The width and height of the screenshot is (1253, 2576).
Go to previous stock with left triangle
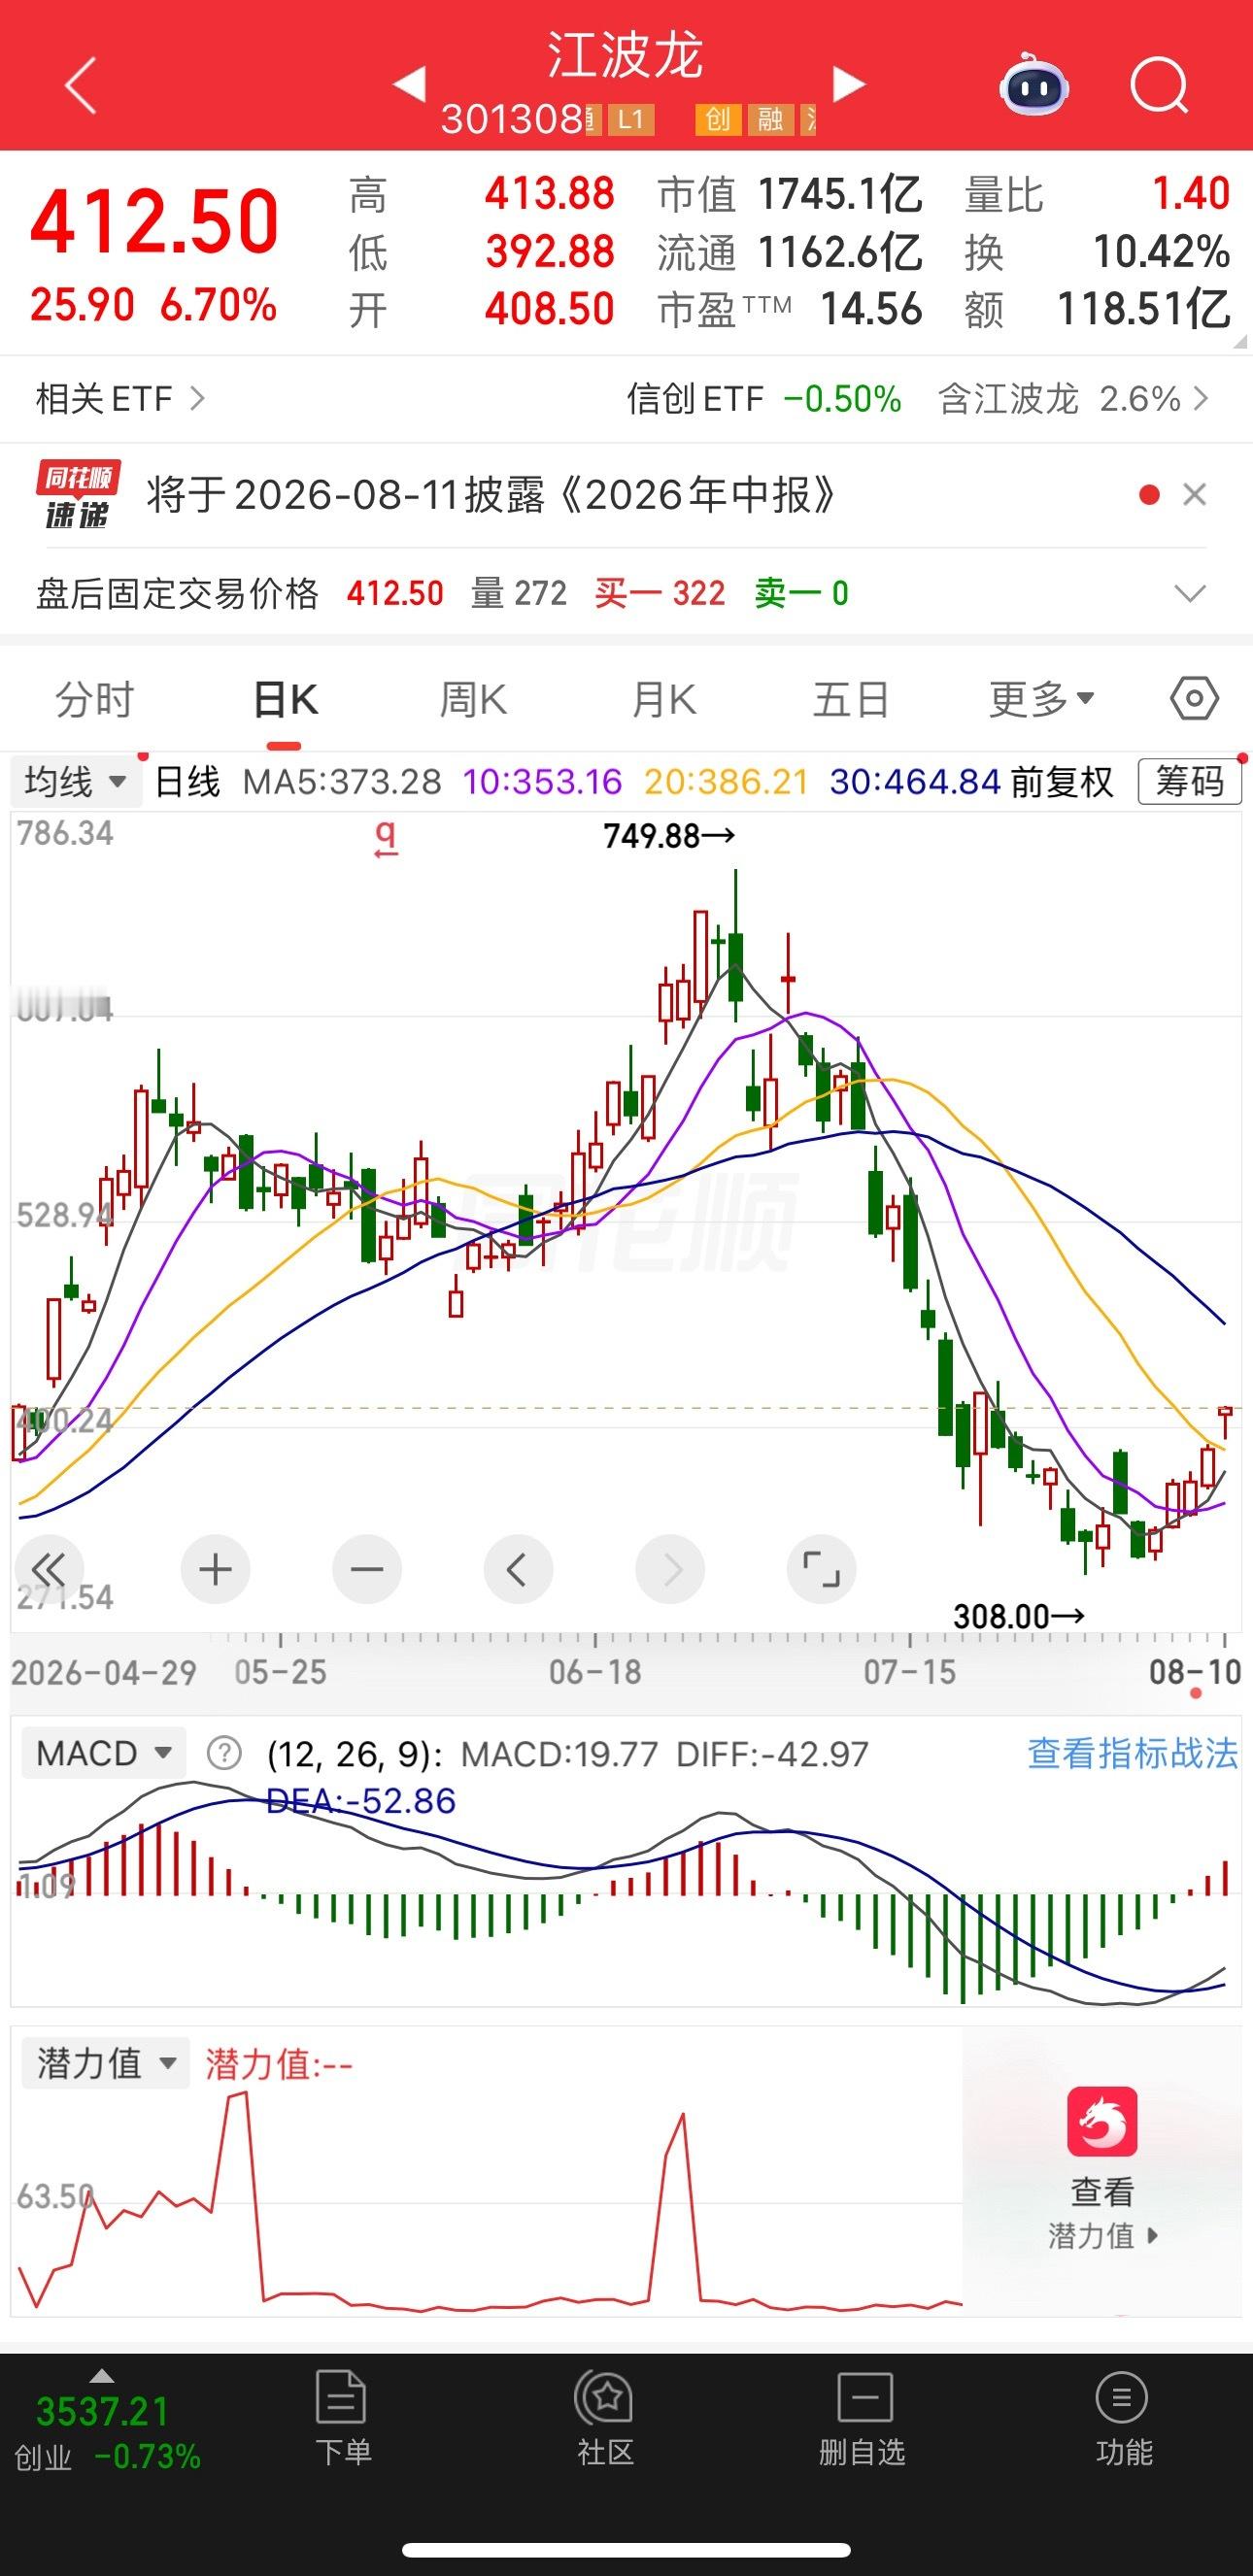tap(409, 84)
